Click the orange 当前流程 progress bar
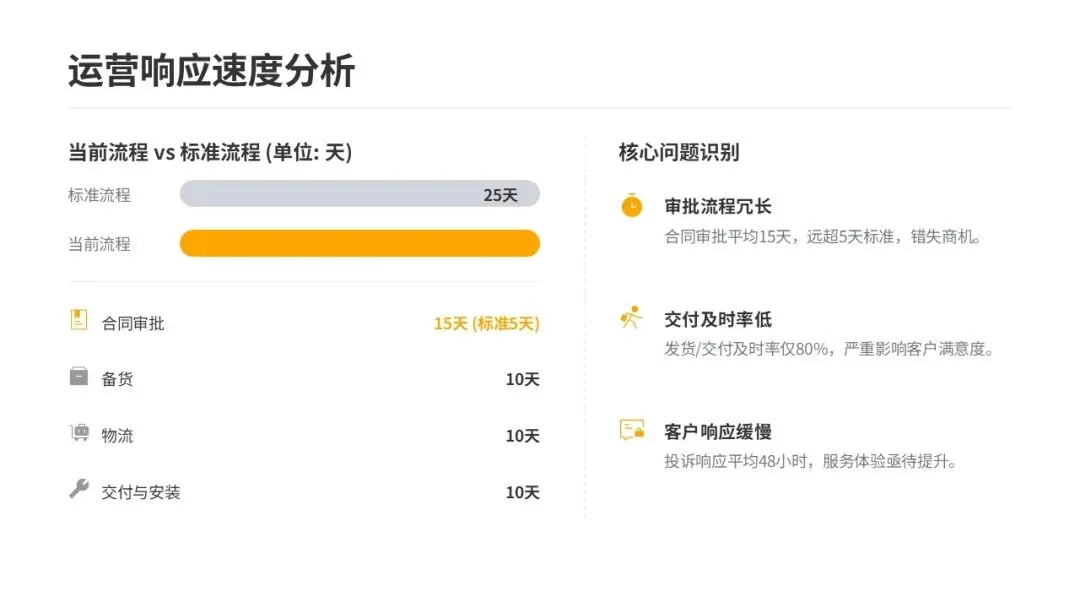The width and height of the screenshot is (1080, 608). coord(359,243)
